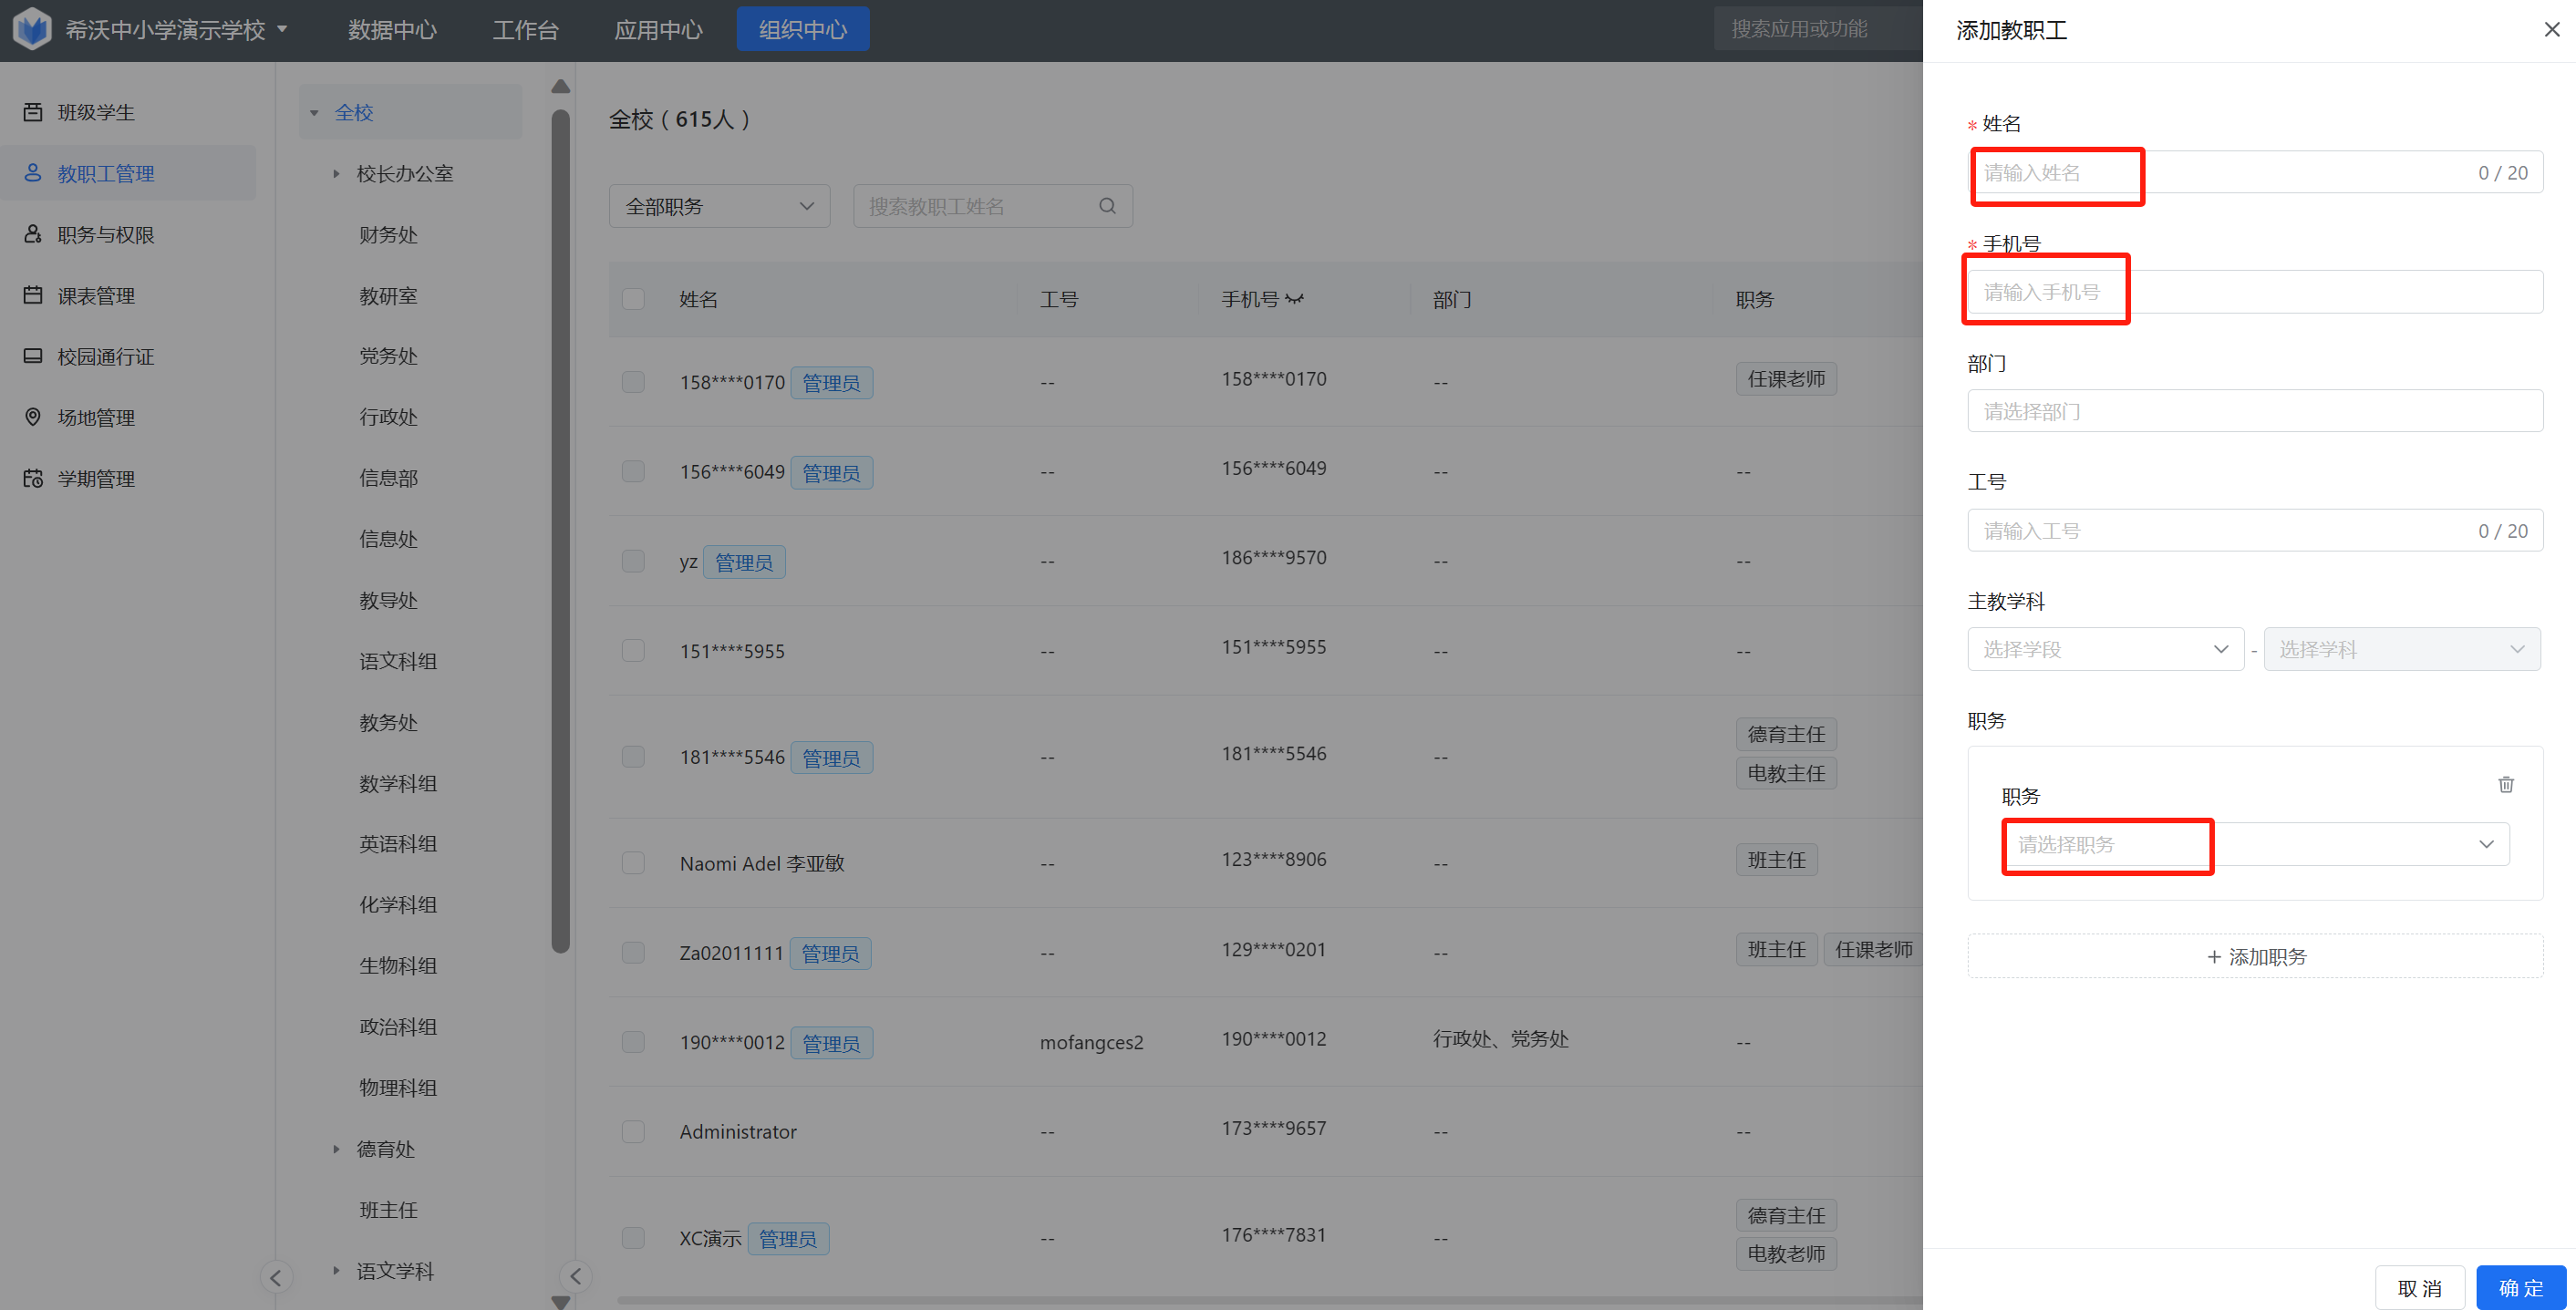Screen dimensions: 2576x1310
Task: Click the 任课老师 tag in 158****0170 row
Action: [x=1786, y=378]
